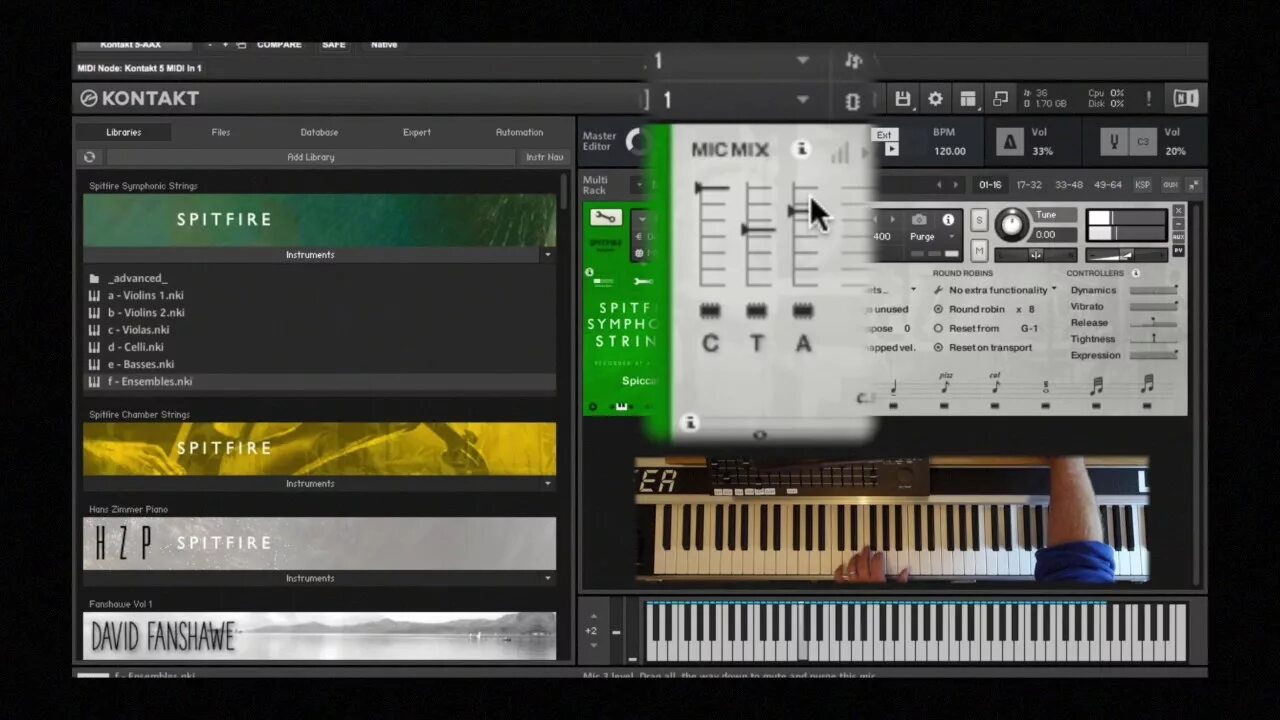Click the info icon beside Controllers
Screen dimensions: 1280x720
(1136, 273)
